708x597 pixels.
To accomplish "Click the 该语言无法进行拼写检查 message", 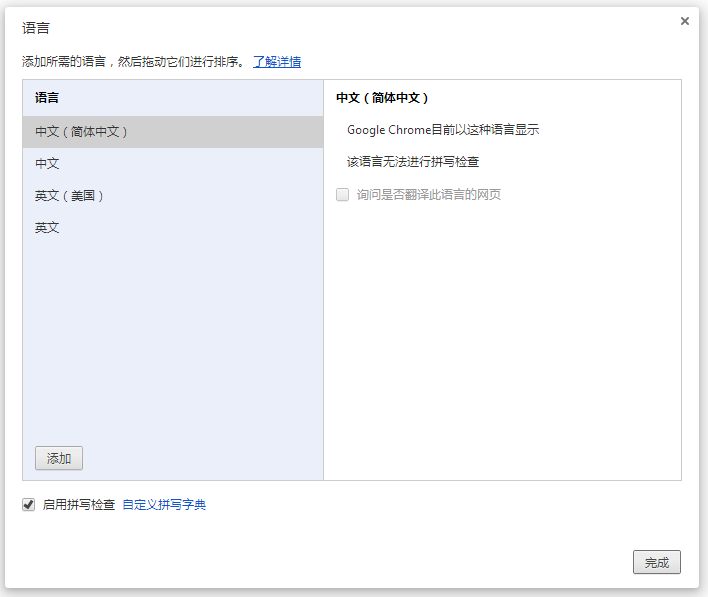I will pos(413,162).
